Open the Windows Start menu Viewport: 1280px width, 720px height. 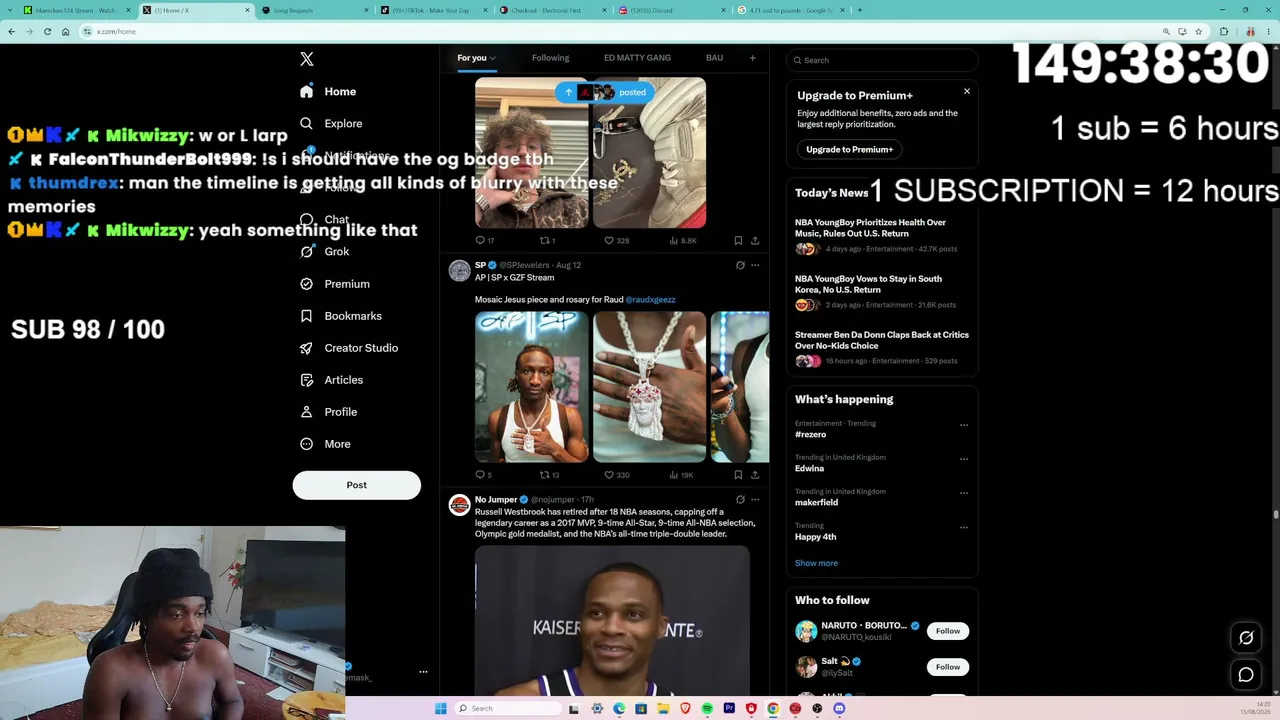tap(441, 708)
